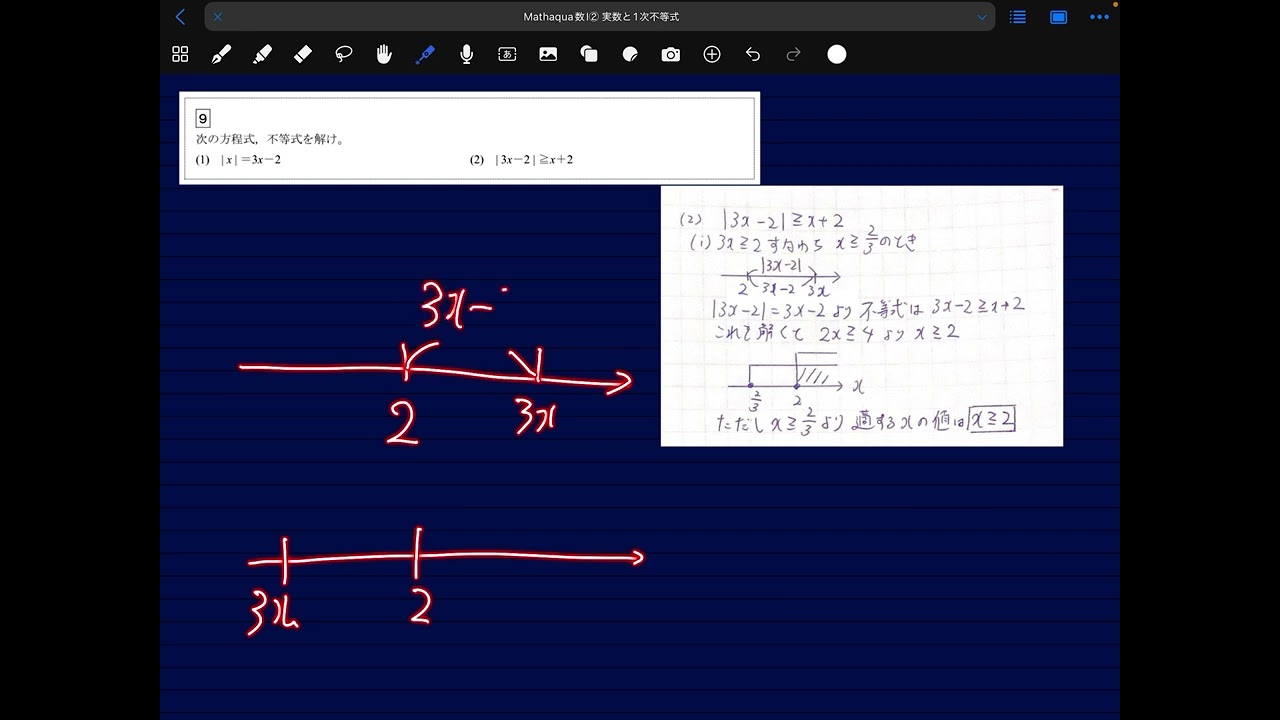
Task: Select the handwritten solution image
Action: click(x=862, y=316)
